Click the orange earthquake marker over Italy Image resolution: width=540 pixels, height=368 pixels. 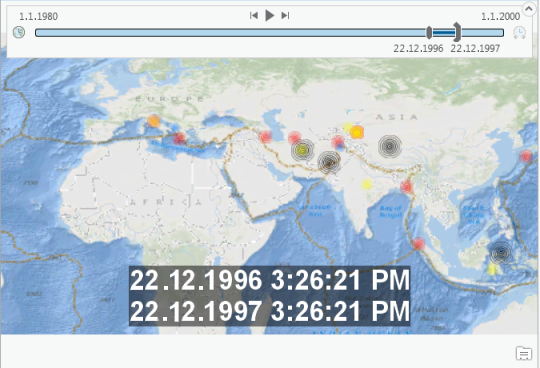click(154, 121)
